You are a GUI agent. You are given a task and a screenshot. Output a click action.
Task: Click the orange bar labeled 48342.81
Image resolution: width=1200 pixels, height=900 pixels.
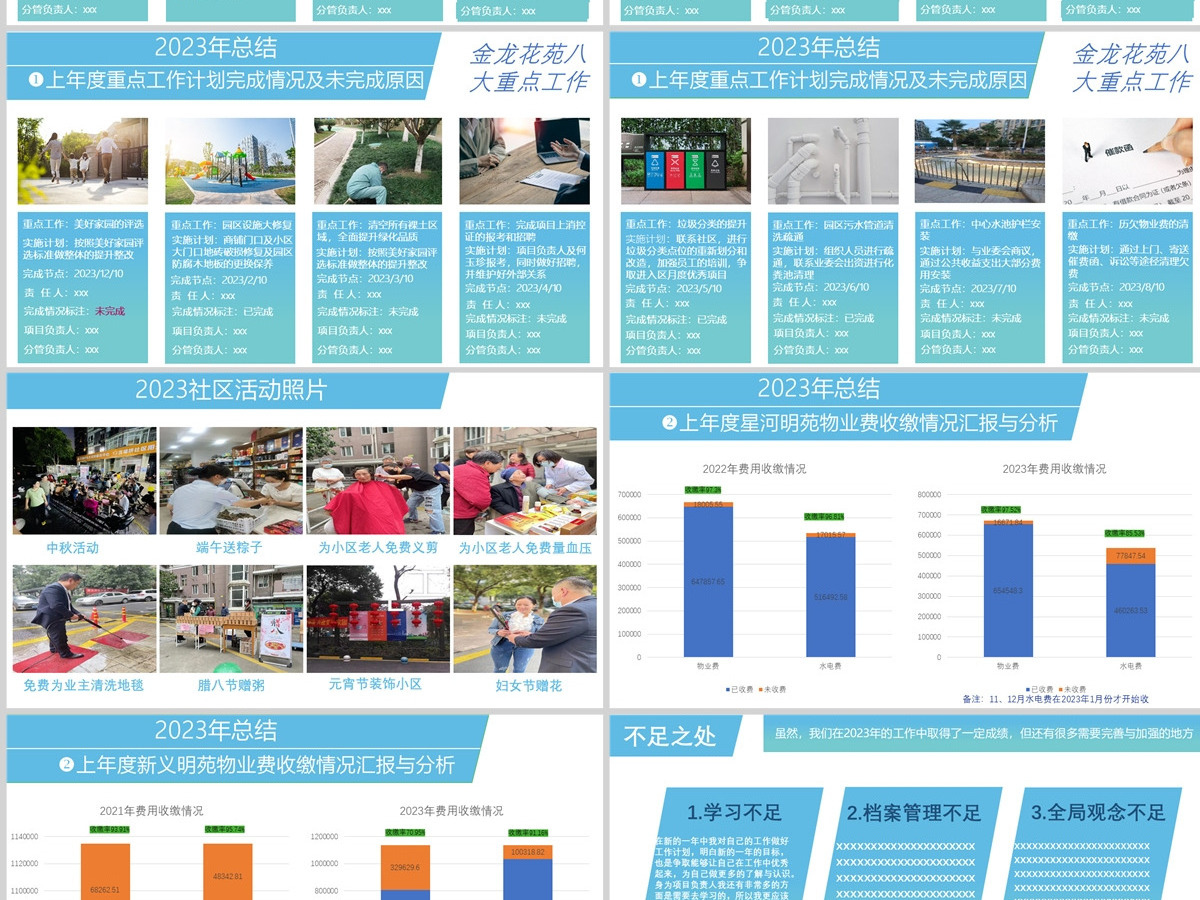pyautogui.click(x=228, y=871)
